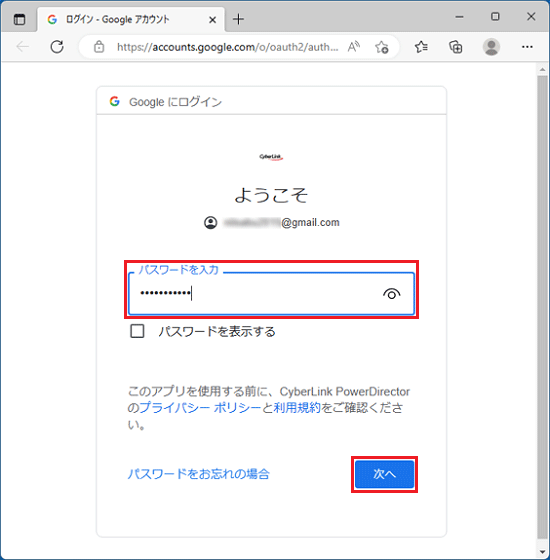Minimize the browser window
Image resolution: width=550 pixels, height=560 pixels.
coord(459,17)
